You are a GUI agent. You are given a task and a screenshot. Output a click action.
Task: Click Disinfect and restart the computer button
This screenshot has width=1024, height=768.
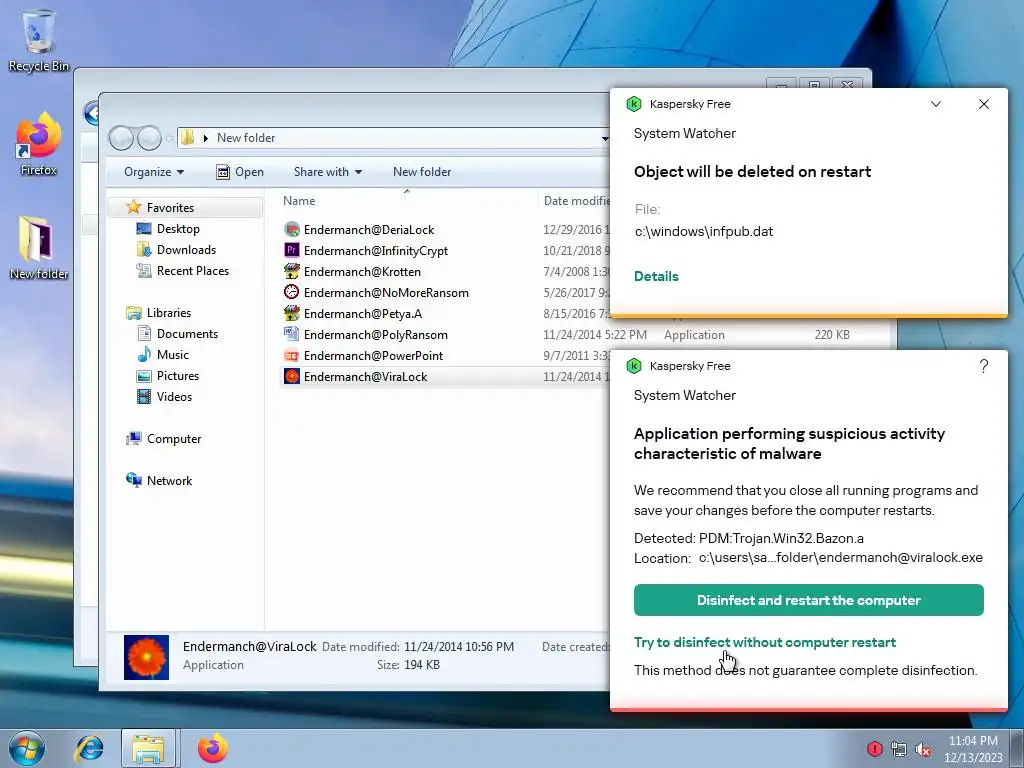[808, 600]
